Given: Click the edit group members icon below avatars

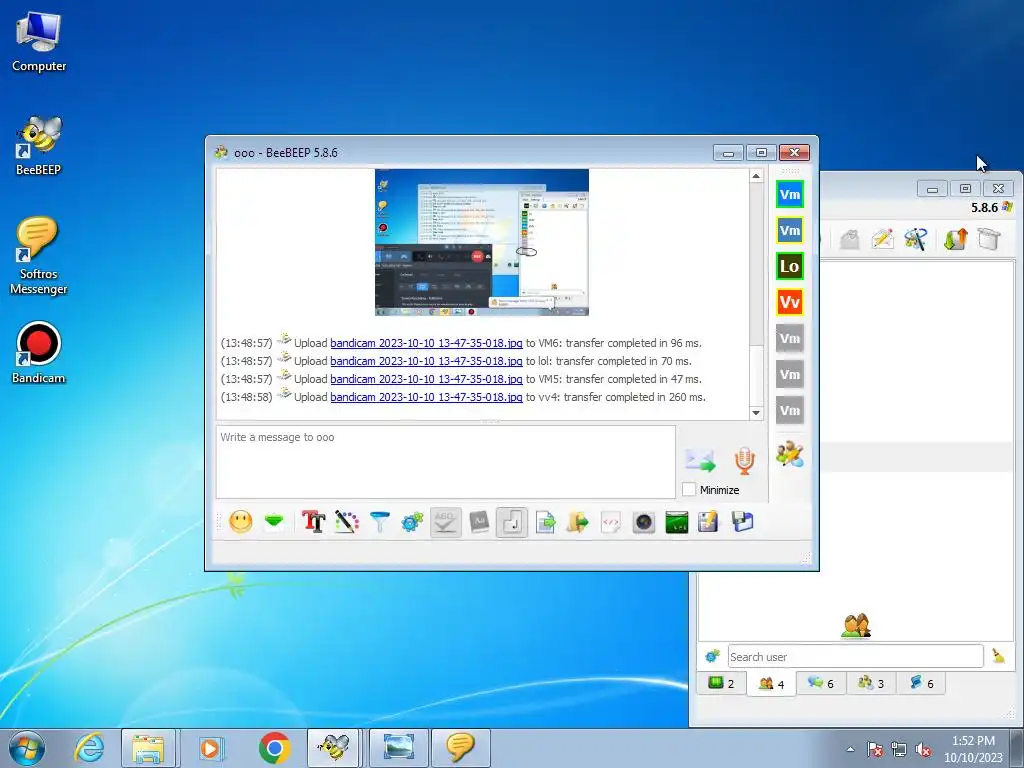Looking at the screenshot, I should (x=790, y=454).
